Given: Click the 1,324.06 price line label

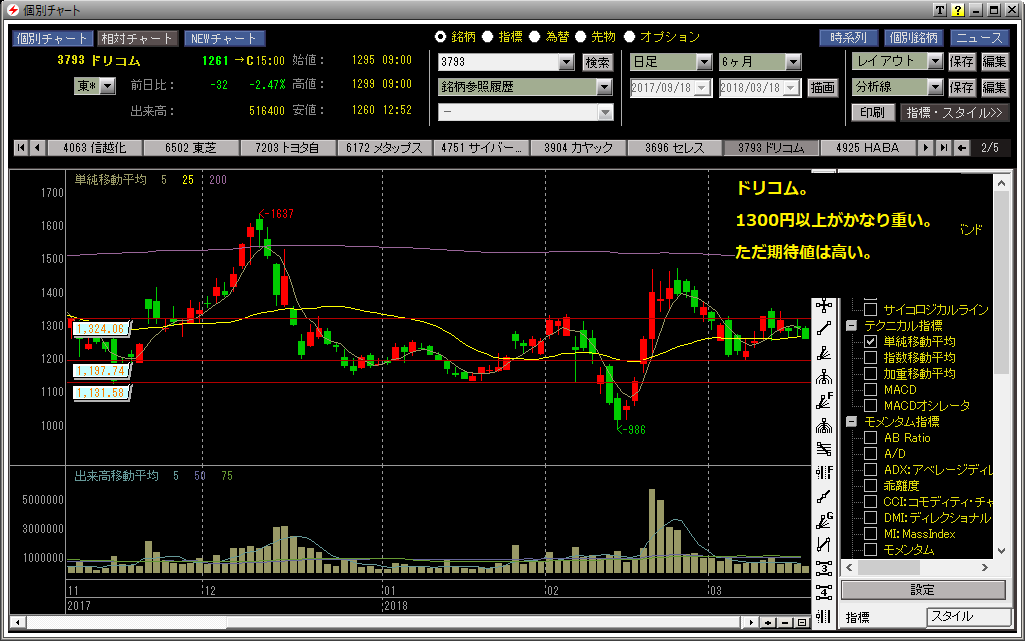Looking at the screenshot, I should pos(101,329).
